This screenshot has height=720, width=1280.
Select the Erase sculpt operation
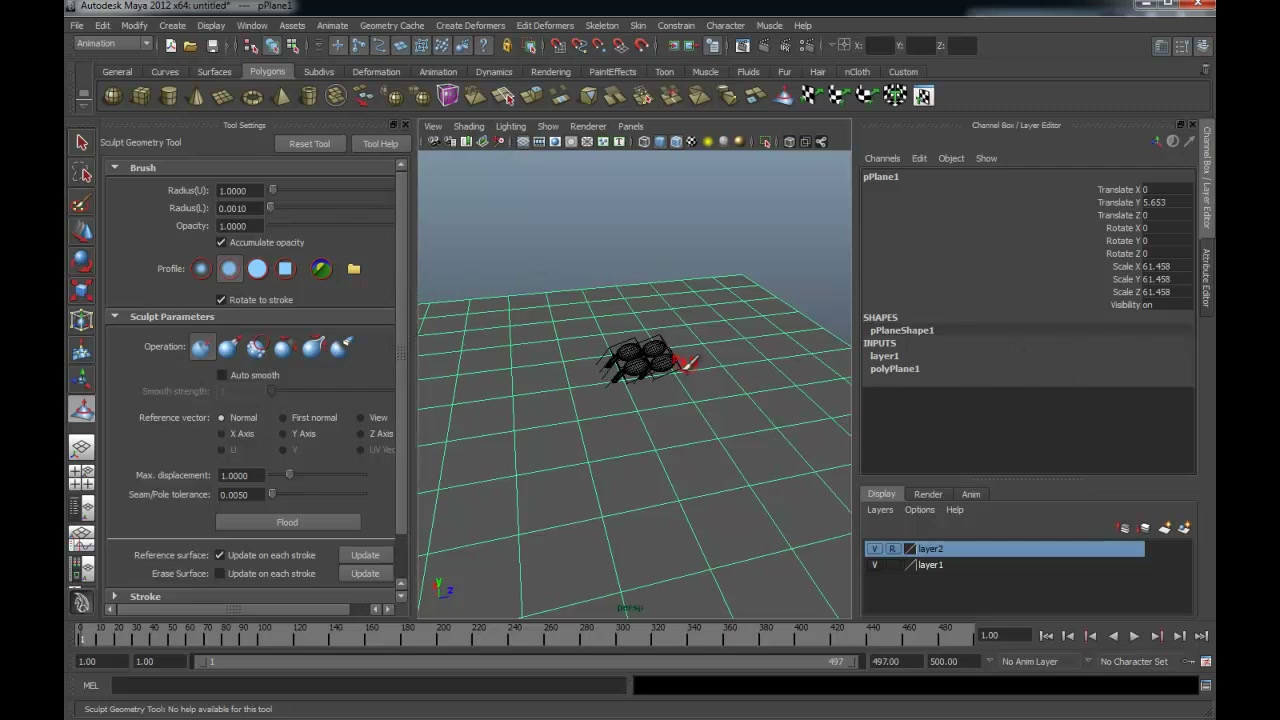(x=341, y=347)
